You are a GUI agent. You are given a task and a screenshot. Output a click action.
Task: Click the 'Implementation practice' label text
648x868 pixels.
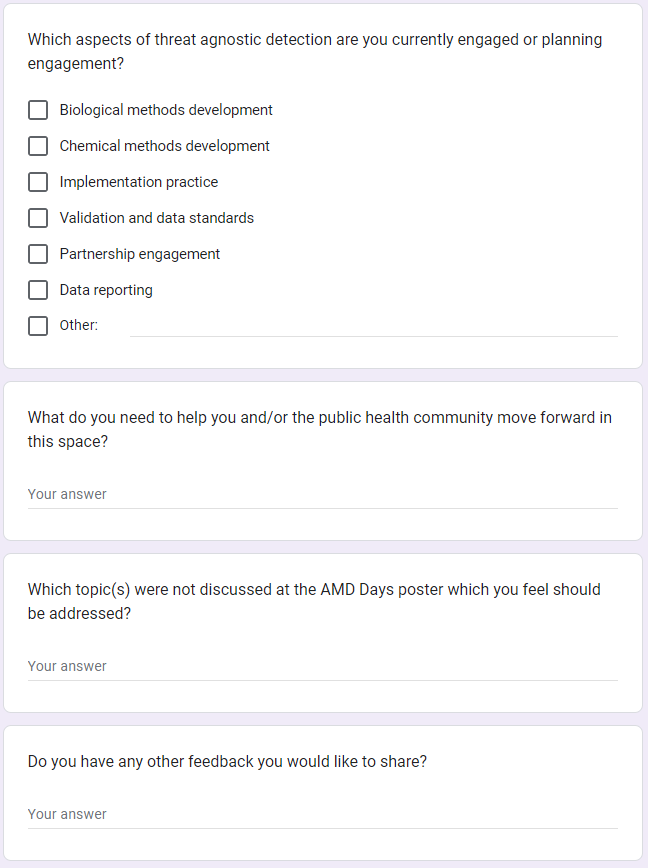pos(138,182)
